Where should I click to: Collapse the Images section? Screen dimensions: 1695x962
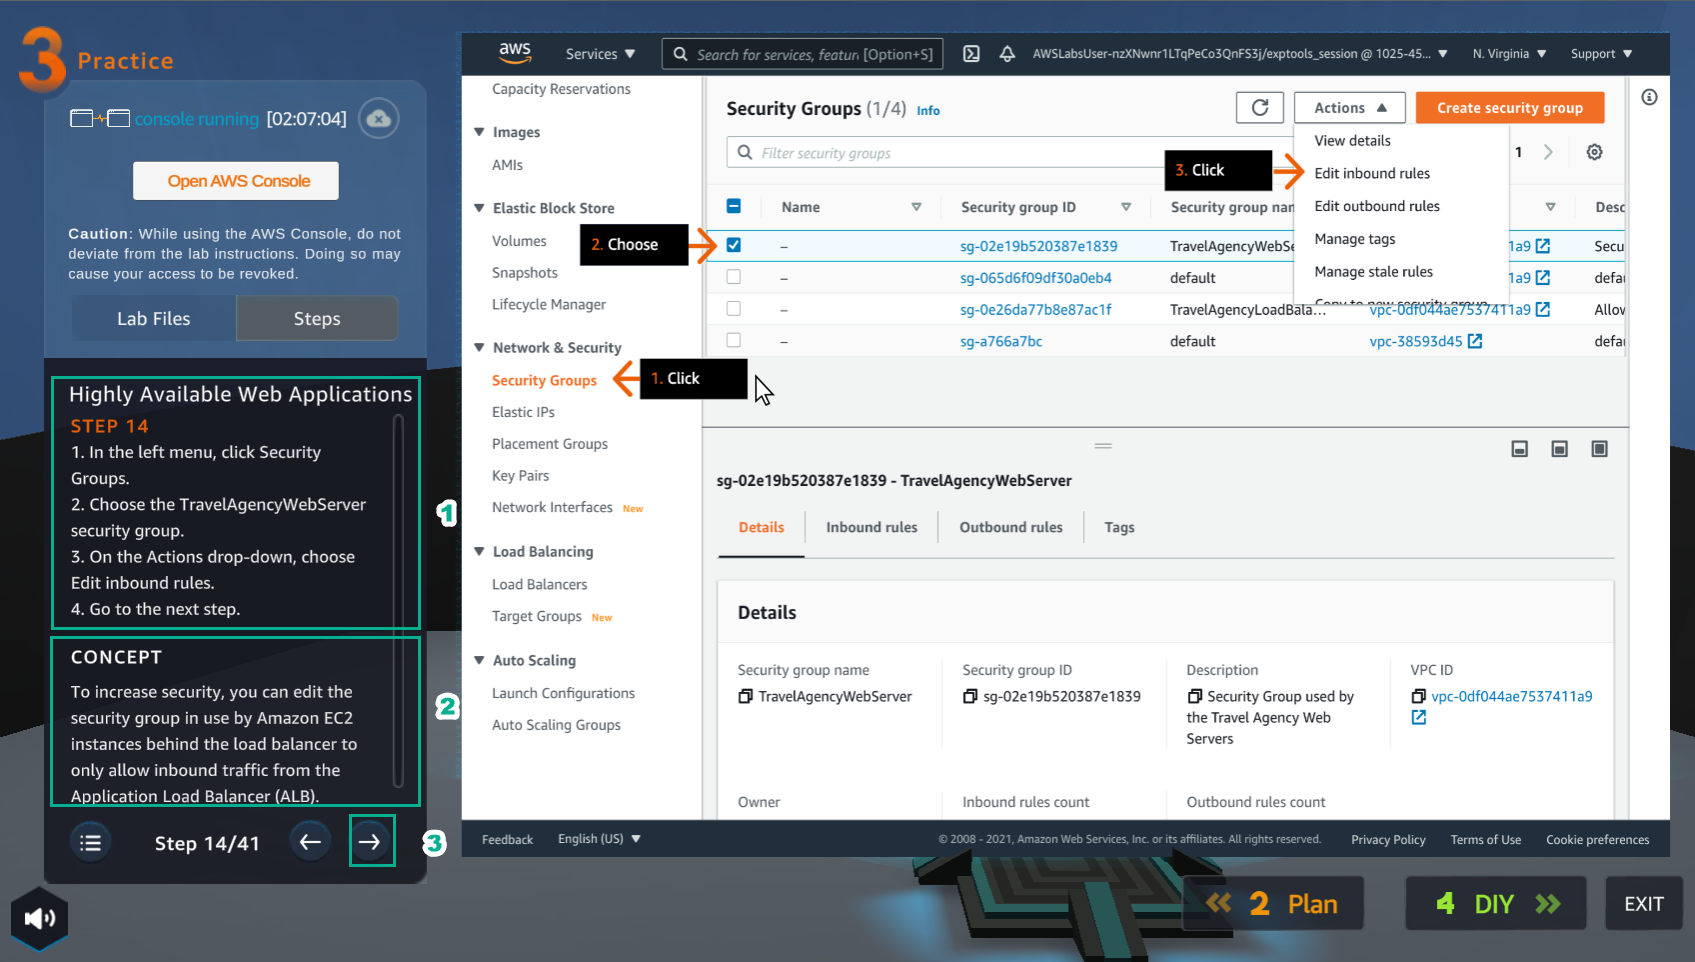point(479,132)
